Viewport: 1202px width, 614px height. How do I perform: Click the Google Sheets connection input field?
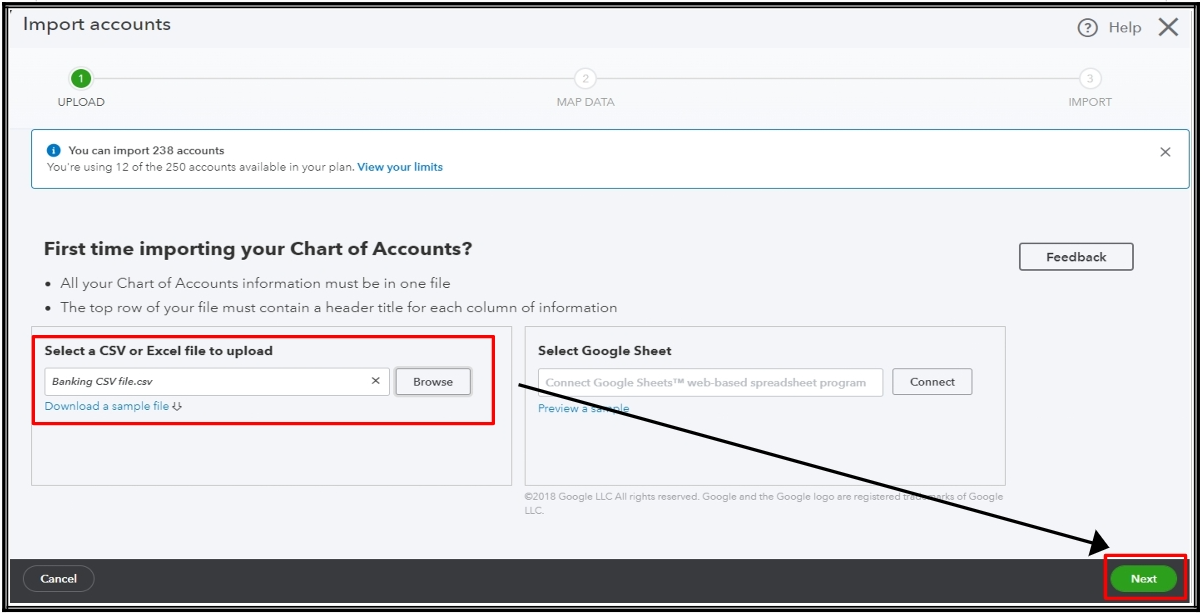[x=710, y=381]
